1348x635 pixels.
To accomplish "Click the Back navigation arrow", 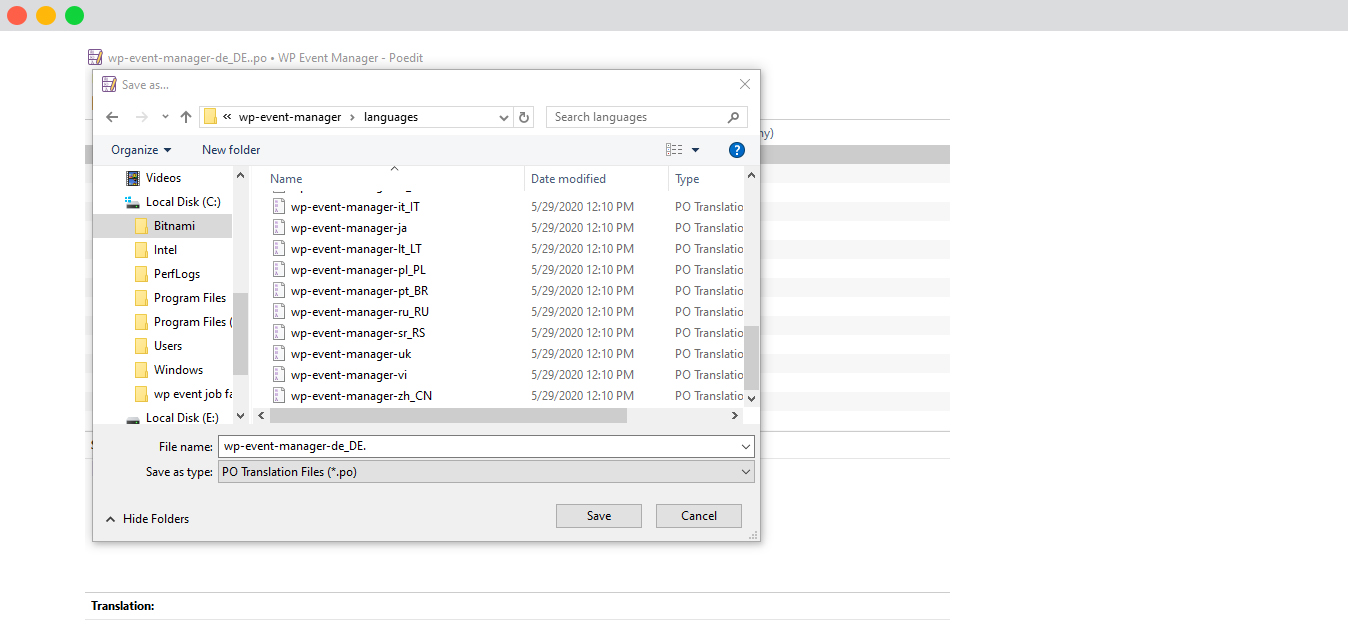I will [x=112, y=117].
